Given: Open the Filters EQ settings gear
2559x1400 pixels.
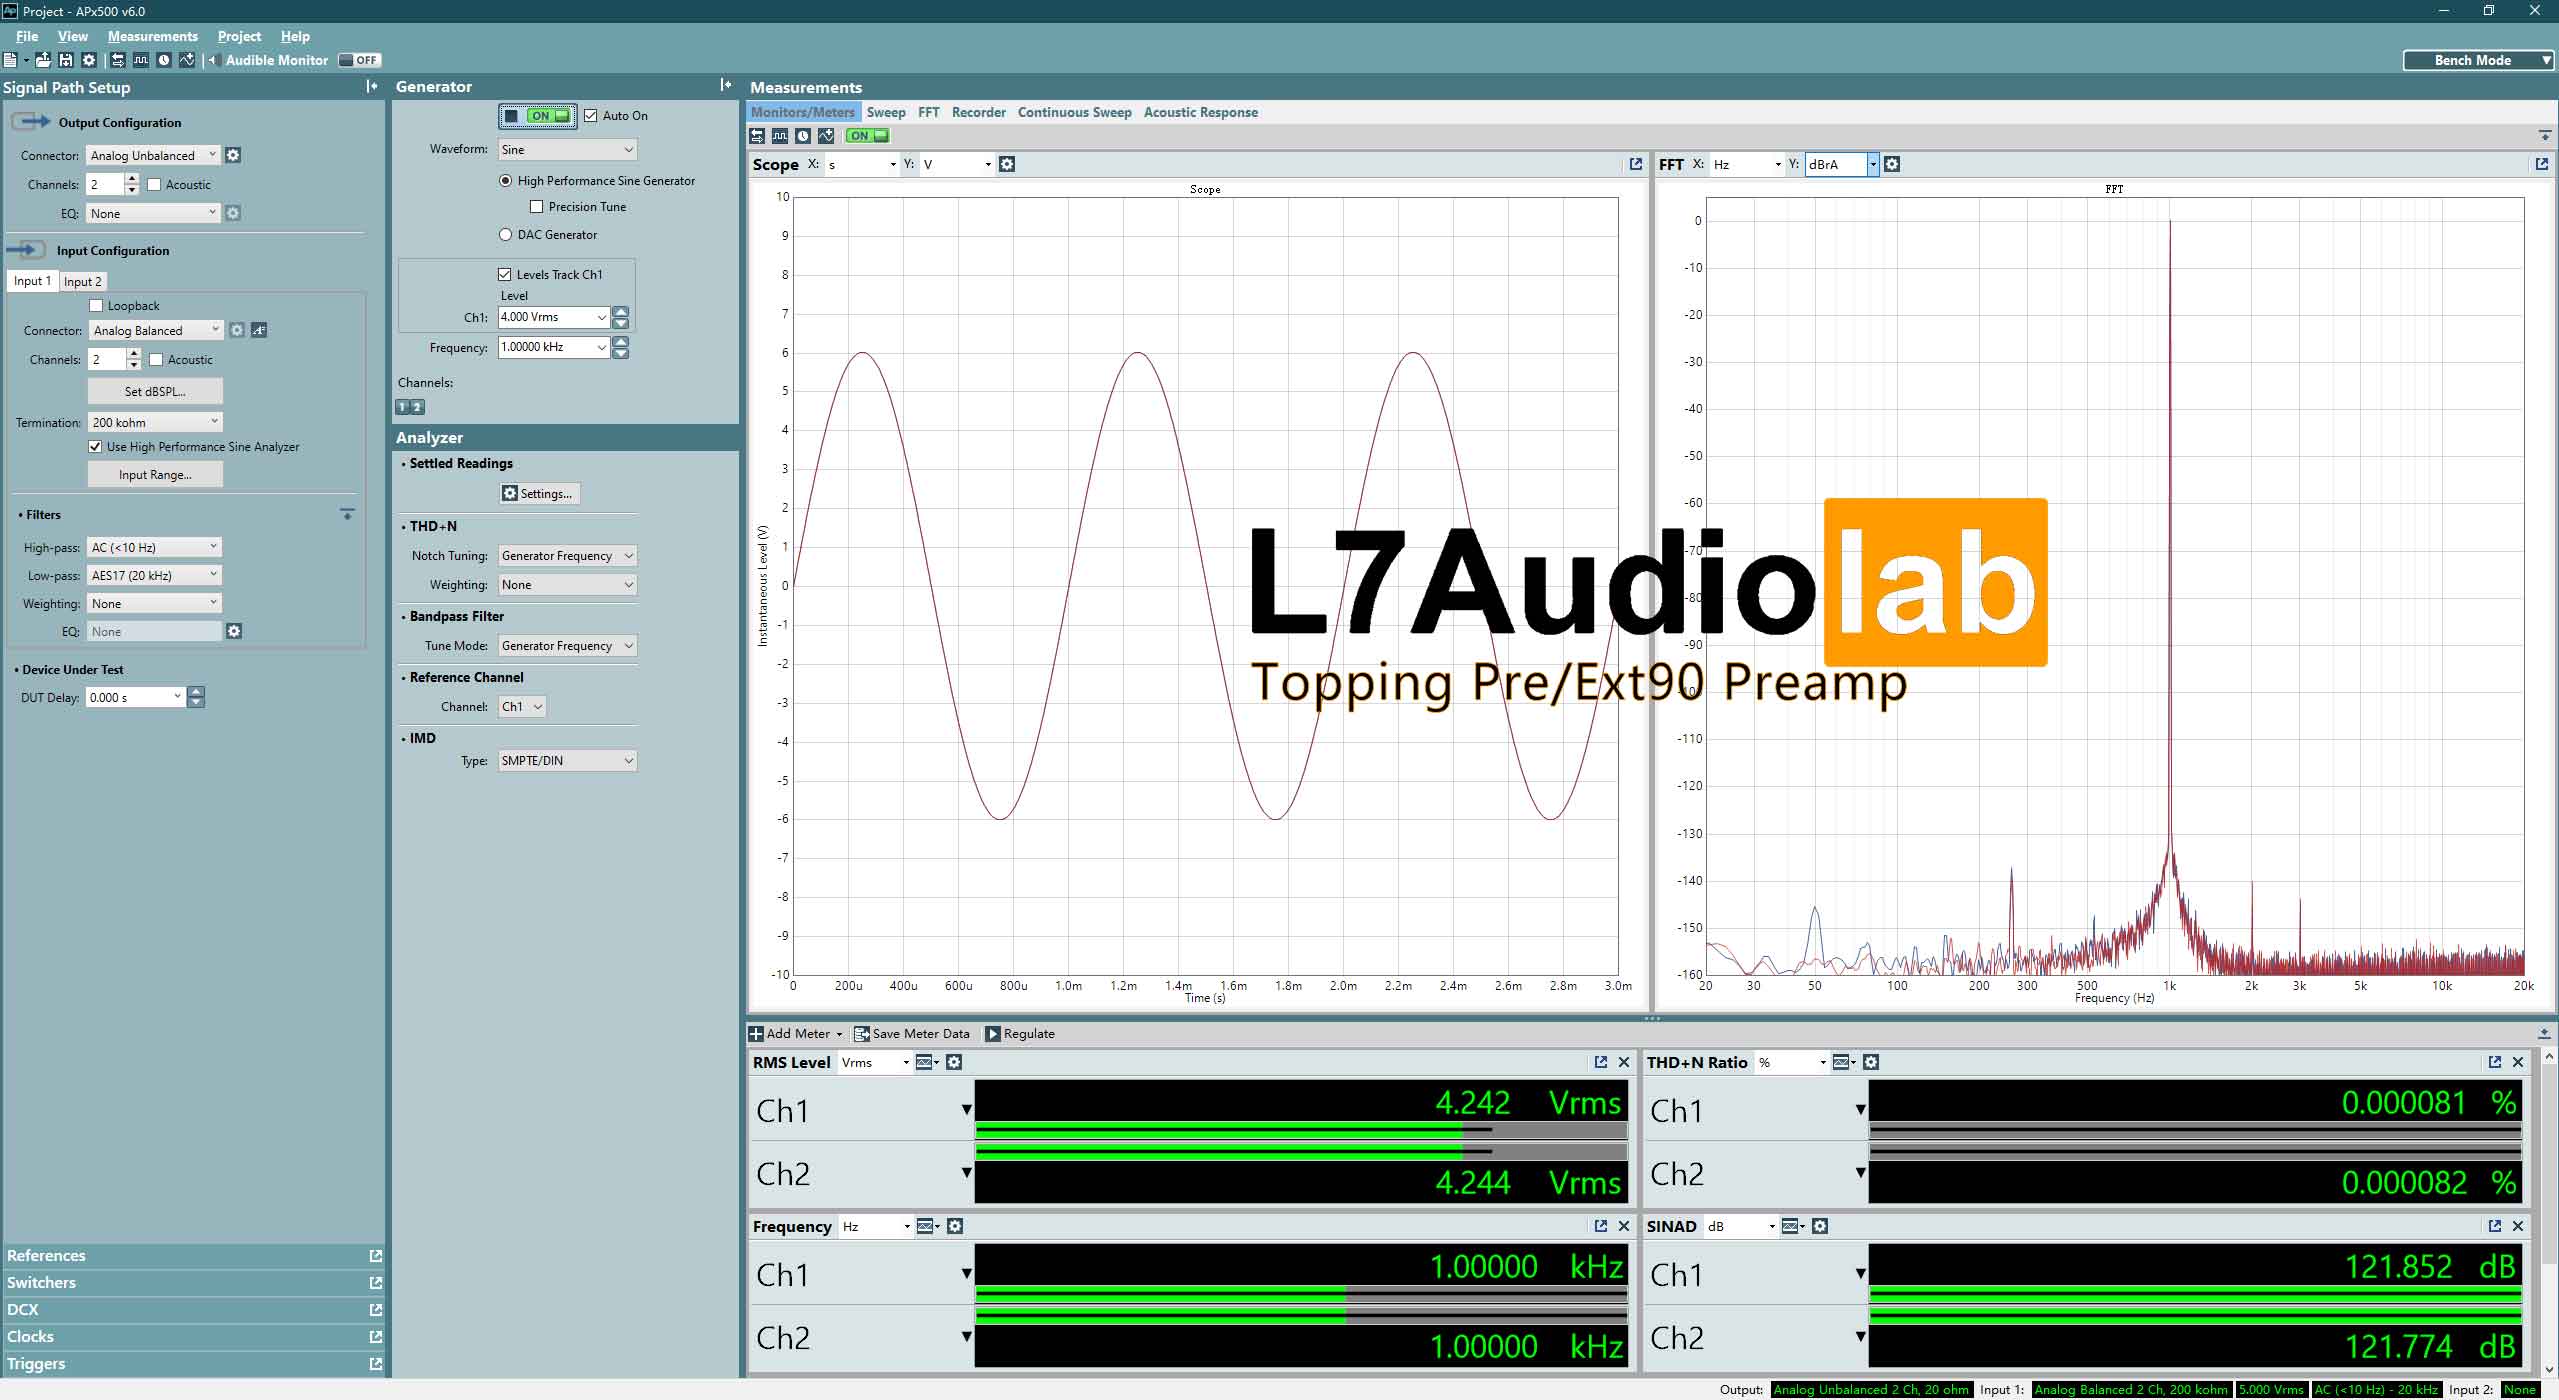Looking at the screenshot, I should (x=234, y=631).
